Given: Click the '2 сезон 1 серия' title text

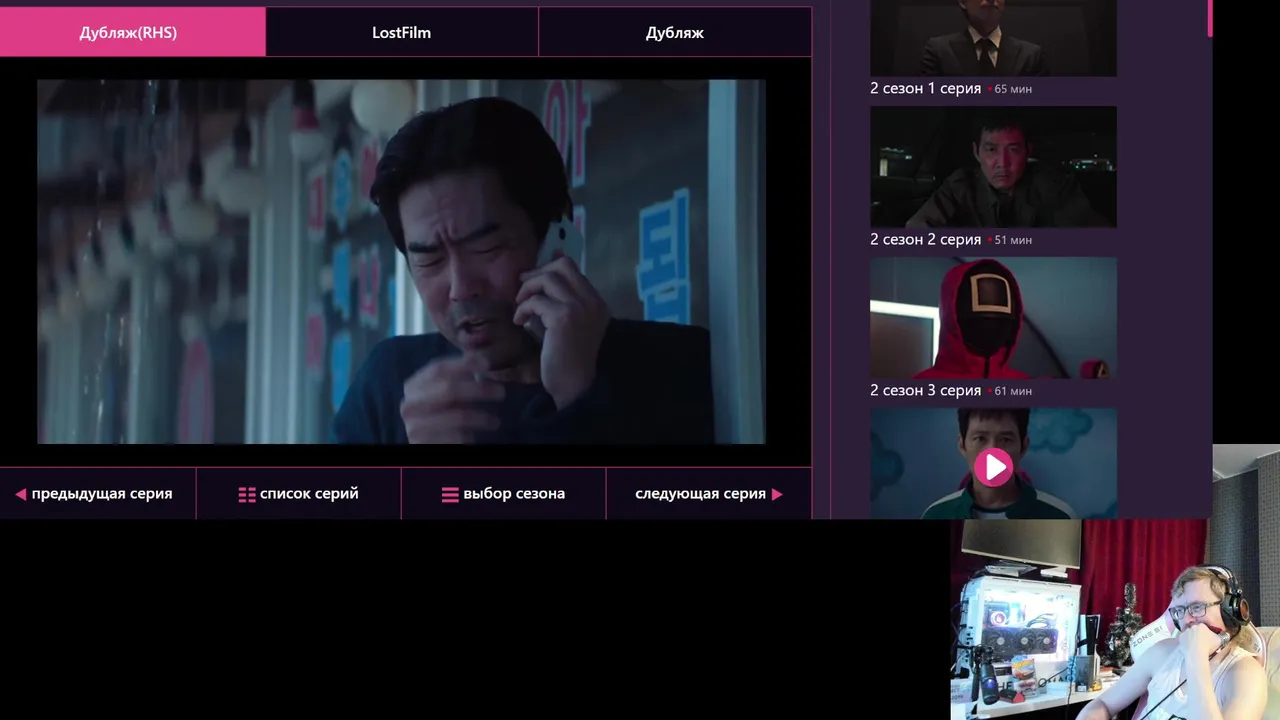Looking at the screenshot, I should 925,88.
